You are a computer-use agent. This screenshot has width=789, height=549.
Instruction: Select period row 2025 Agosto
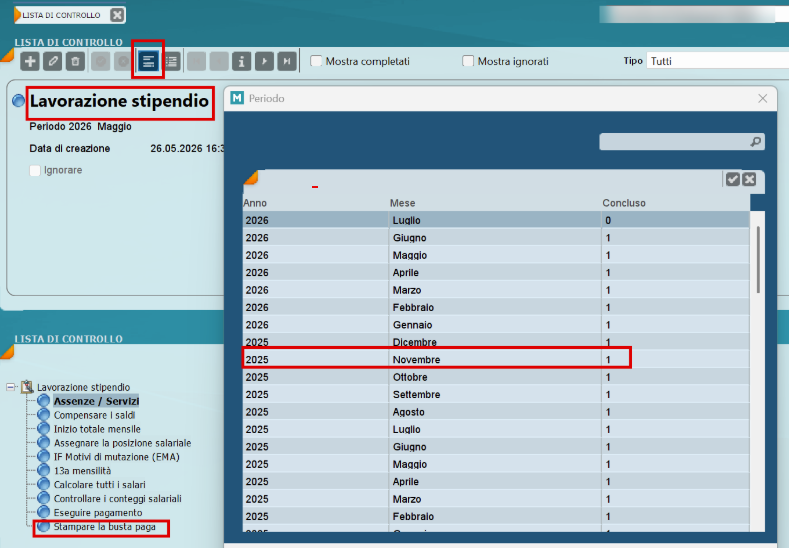pyautogui.click(x=496, y=412)
